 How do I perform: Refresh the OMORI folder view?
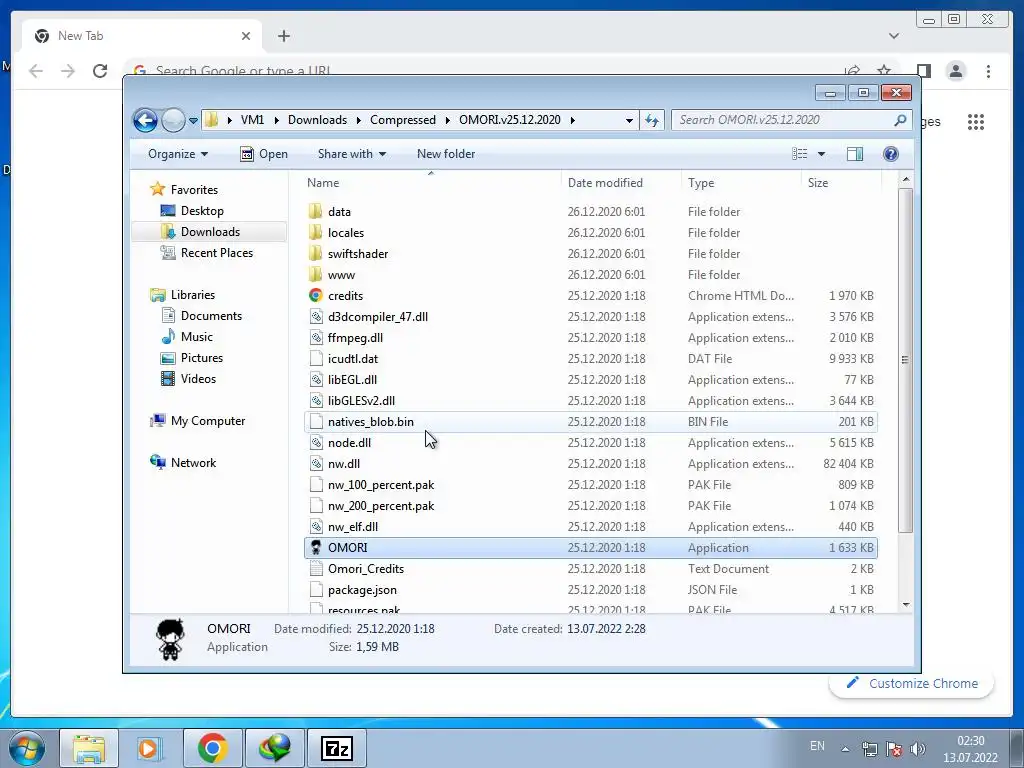(x=652, y=120)
